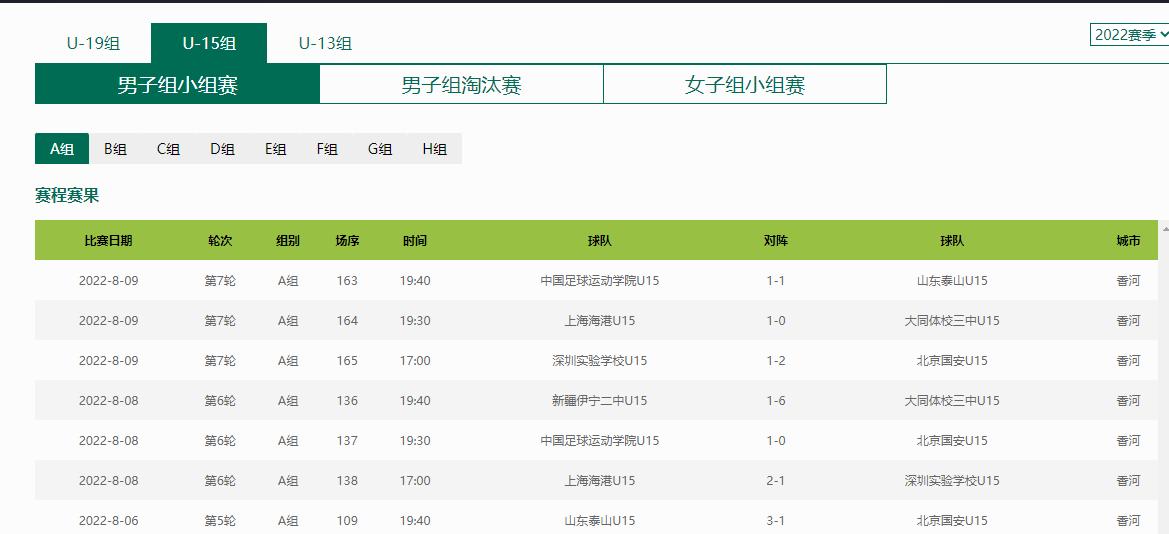
Task: Click 深圳实验学校U15 in match 138 row
Action: (x=952, y=480)
